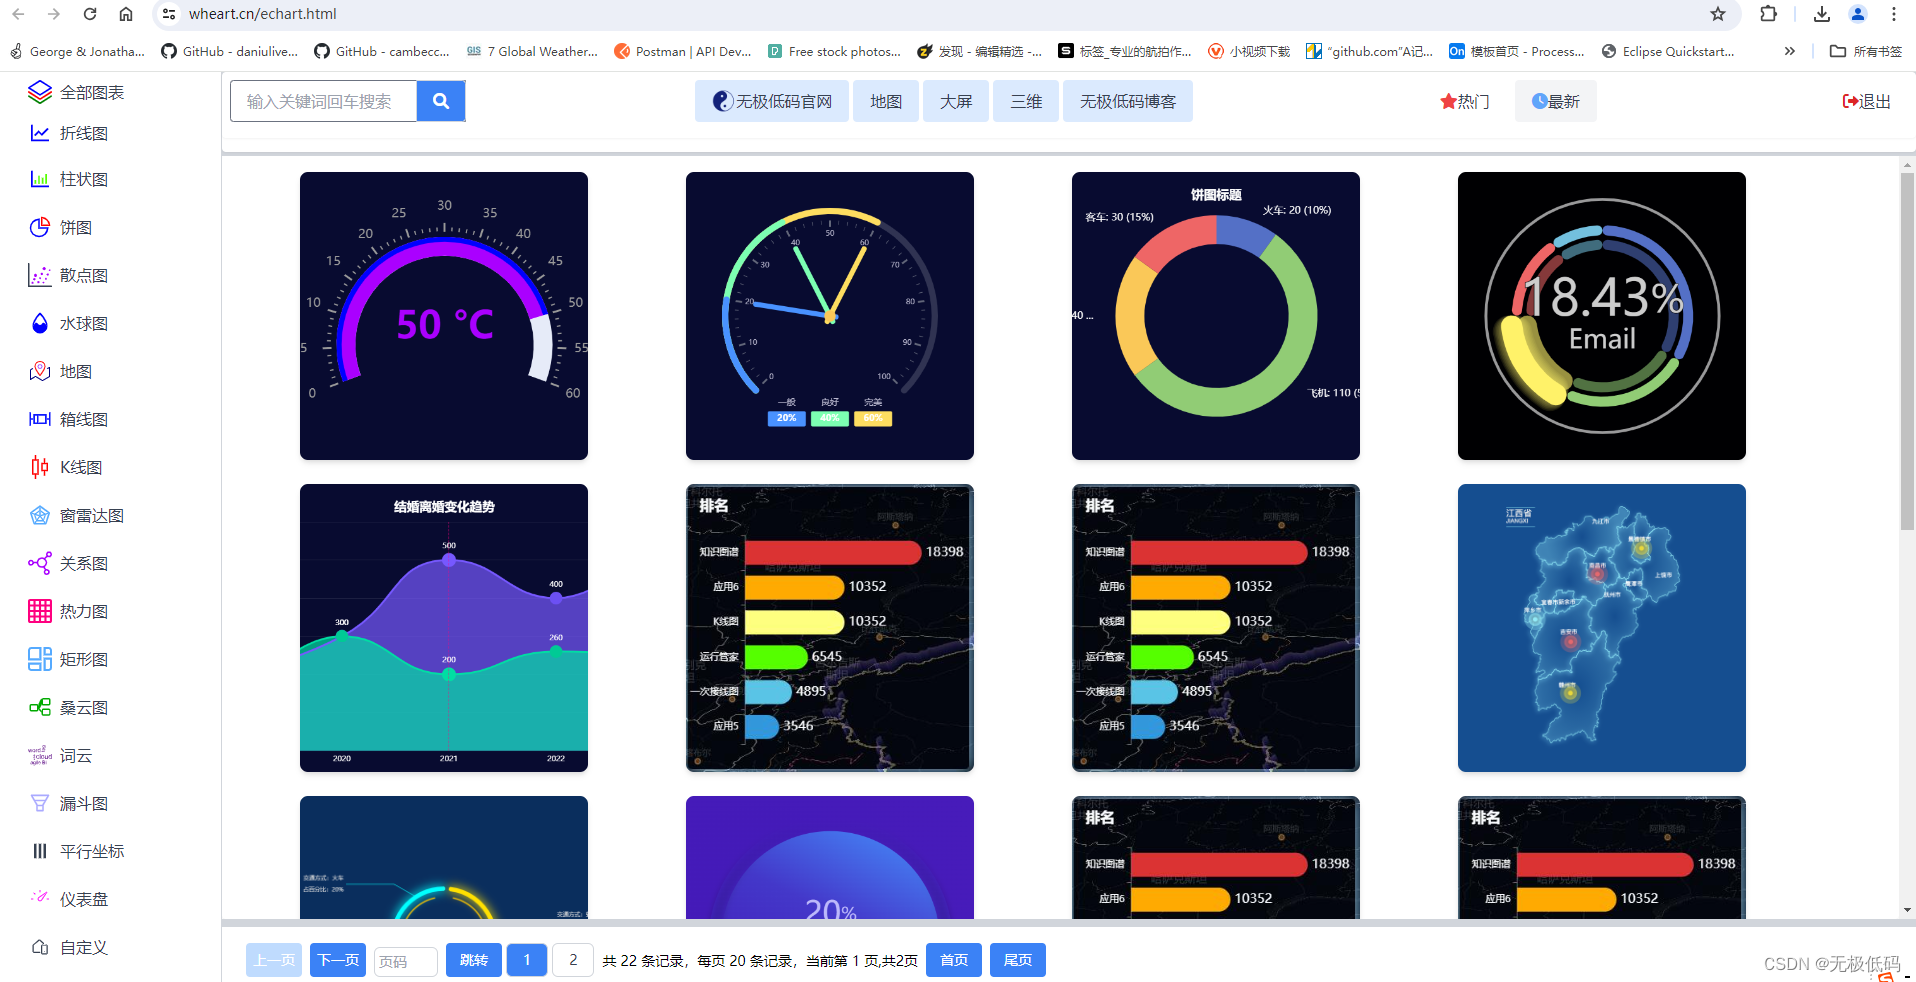Open the purple 20% liquid chart thumbnail
Screen dimensions: 1916x982
(x=830, y=857)
